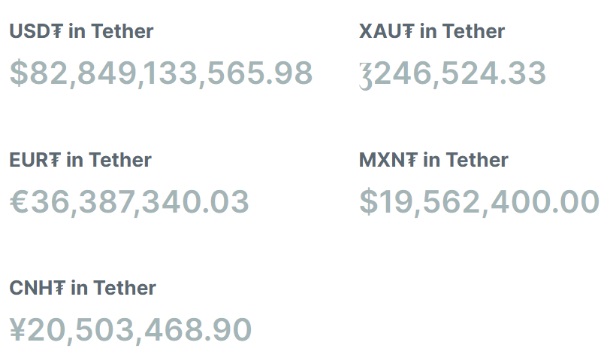610x362 pixels.
Task: Click the ₮ symbol in CNH₮ label
Action: [x=60, y=289]
